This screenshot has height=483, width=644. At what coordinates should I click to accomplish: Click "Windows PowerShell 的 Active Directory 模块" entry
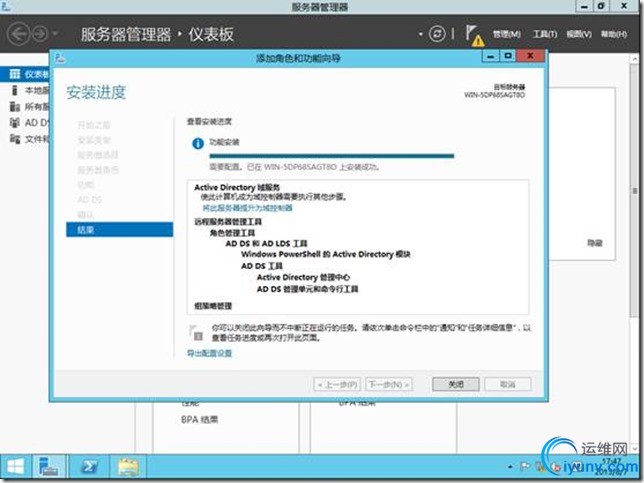coord(326,254)
